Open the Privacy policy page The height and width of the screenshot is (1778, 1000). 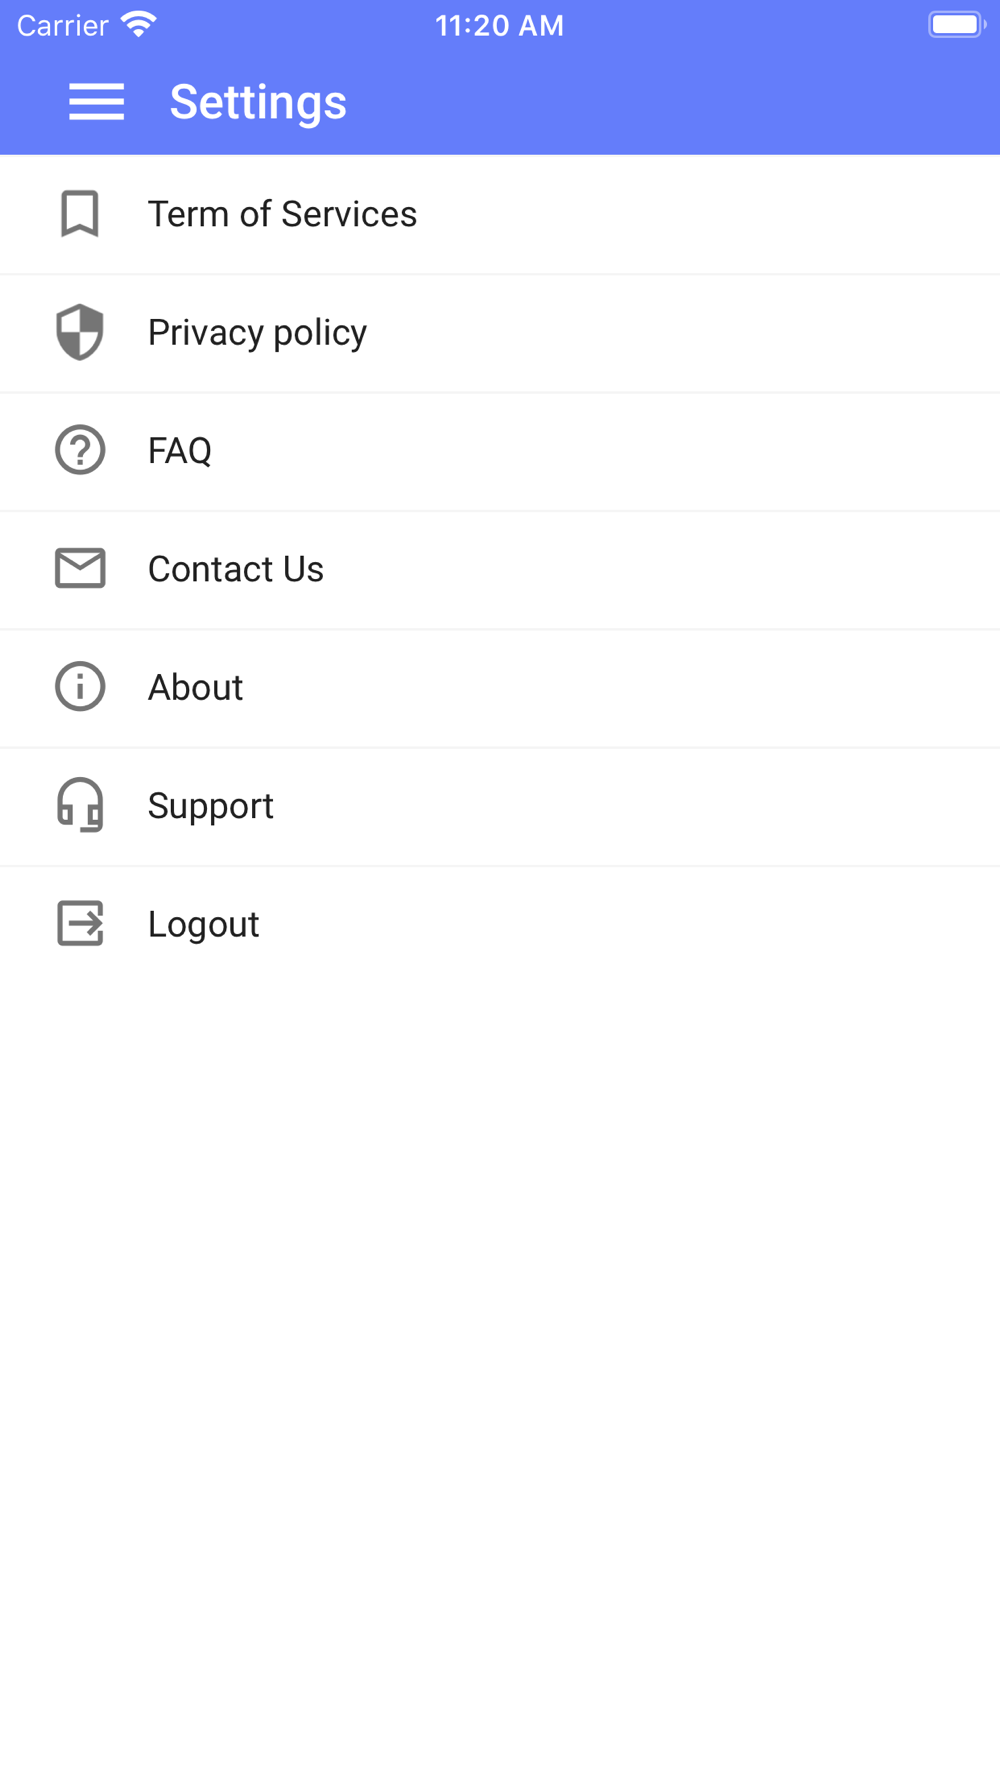(257, 332)
